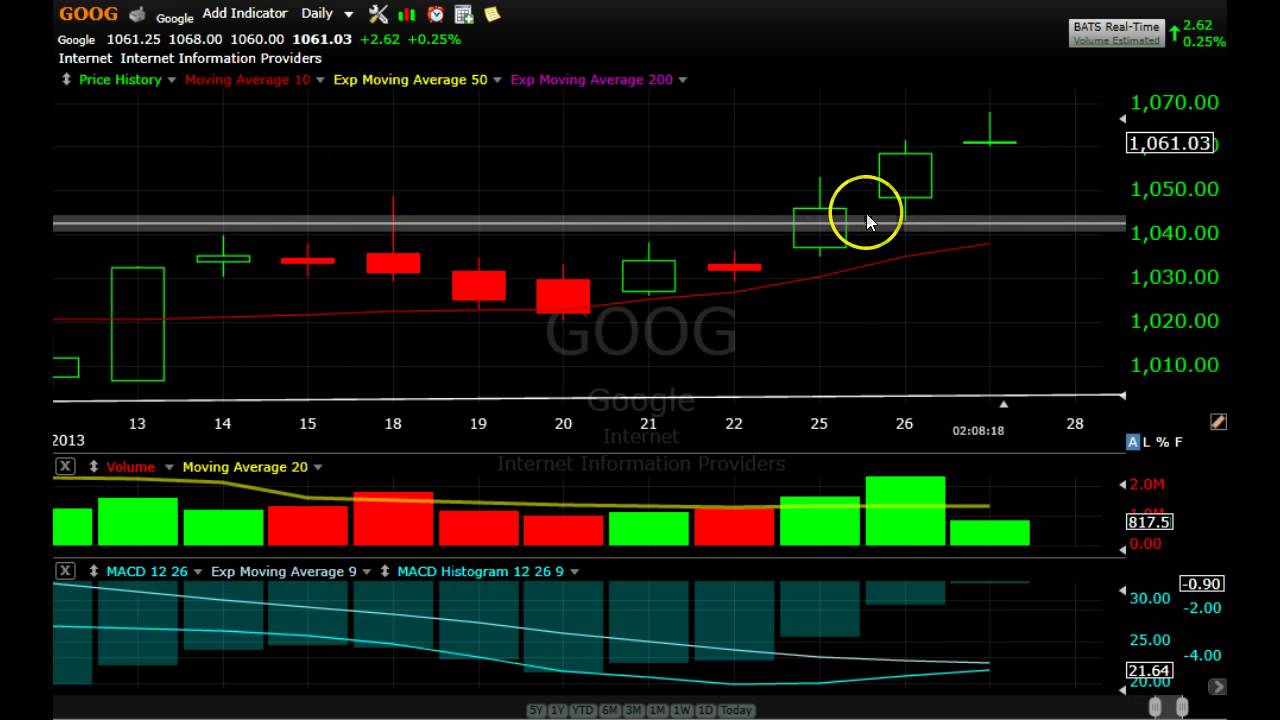This screenshot has width=1280, height=720.
Task: Click the move arrows beside Price History
Action: pyautogui.click(x=66, y=79)
